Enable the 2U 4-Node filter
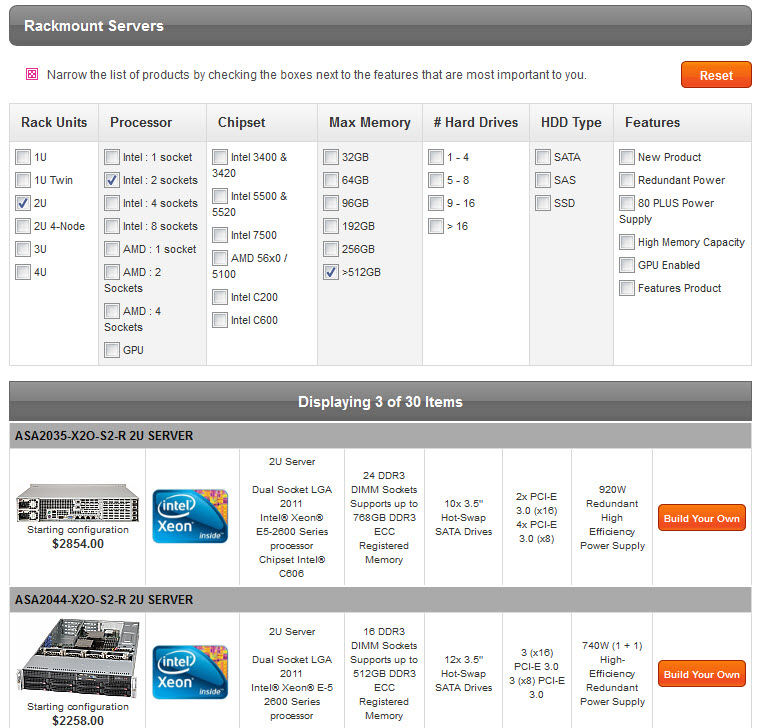759x728 pixels. (23, 226)
